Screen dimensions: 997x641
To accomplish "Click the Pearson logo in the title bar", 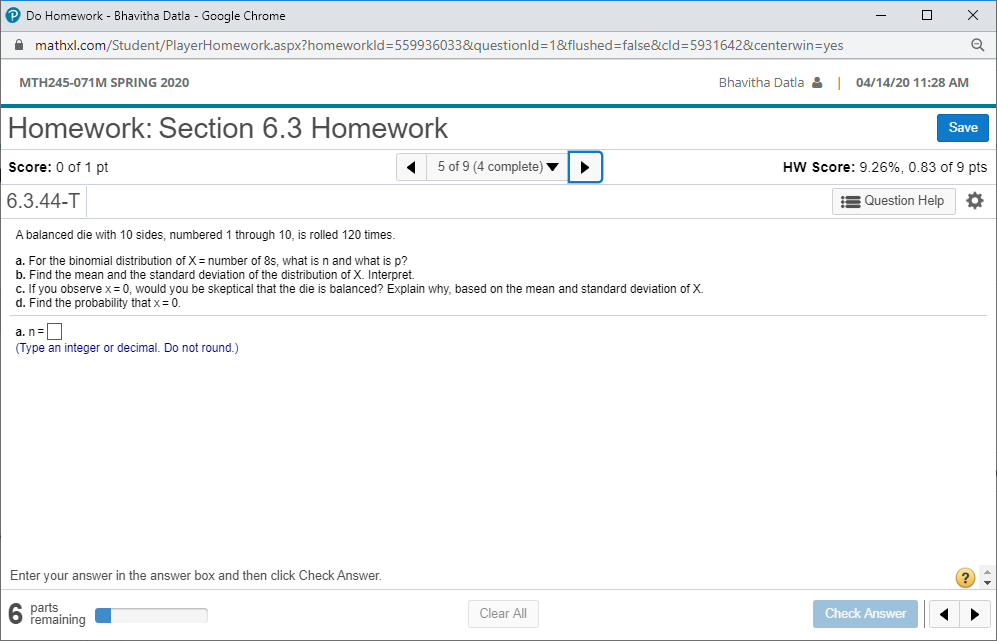I will point(12,15).
